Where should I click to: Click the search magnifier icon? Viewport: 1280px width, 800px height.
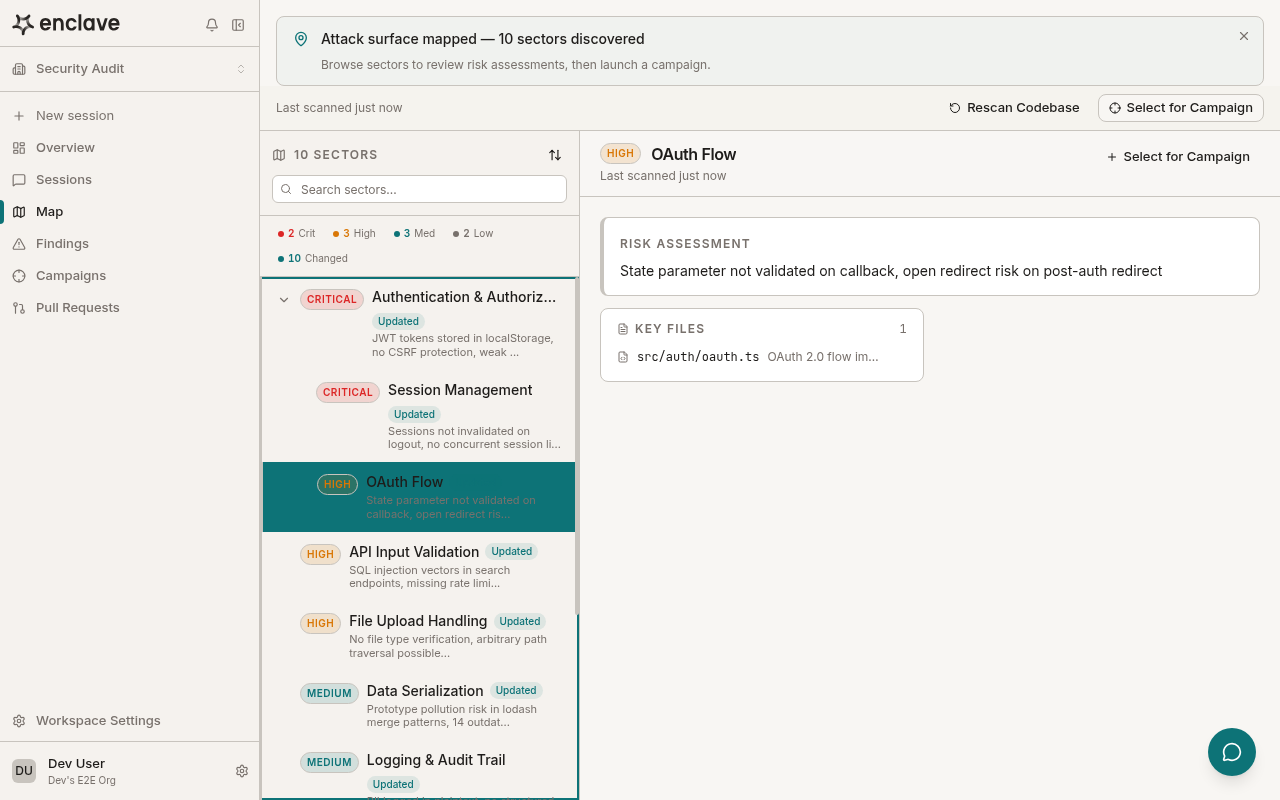tap(287, 189)
